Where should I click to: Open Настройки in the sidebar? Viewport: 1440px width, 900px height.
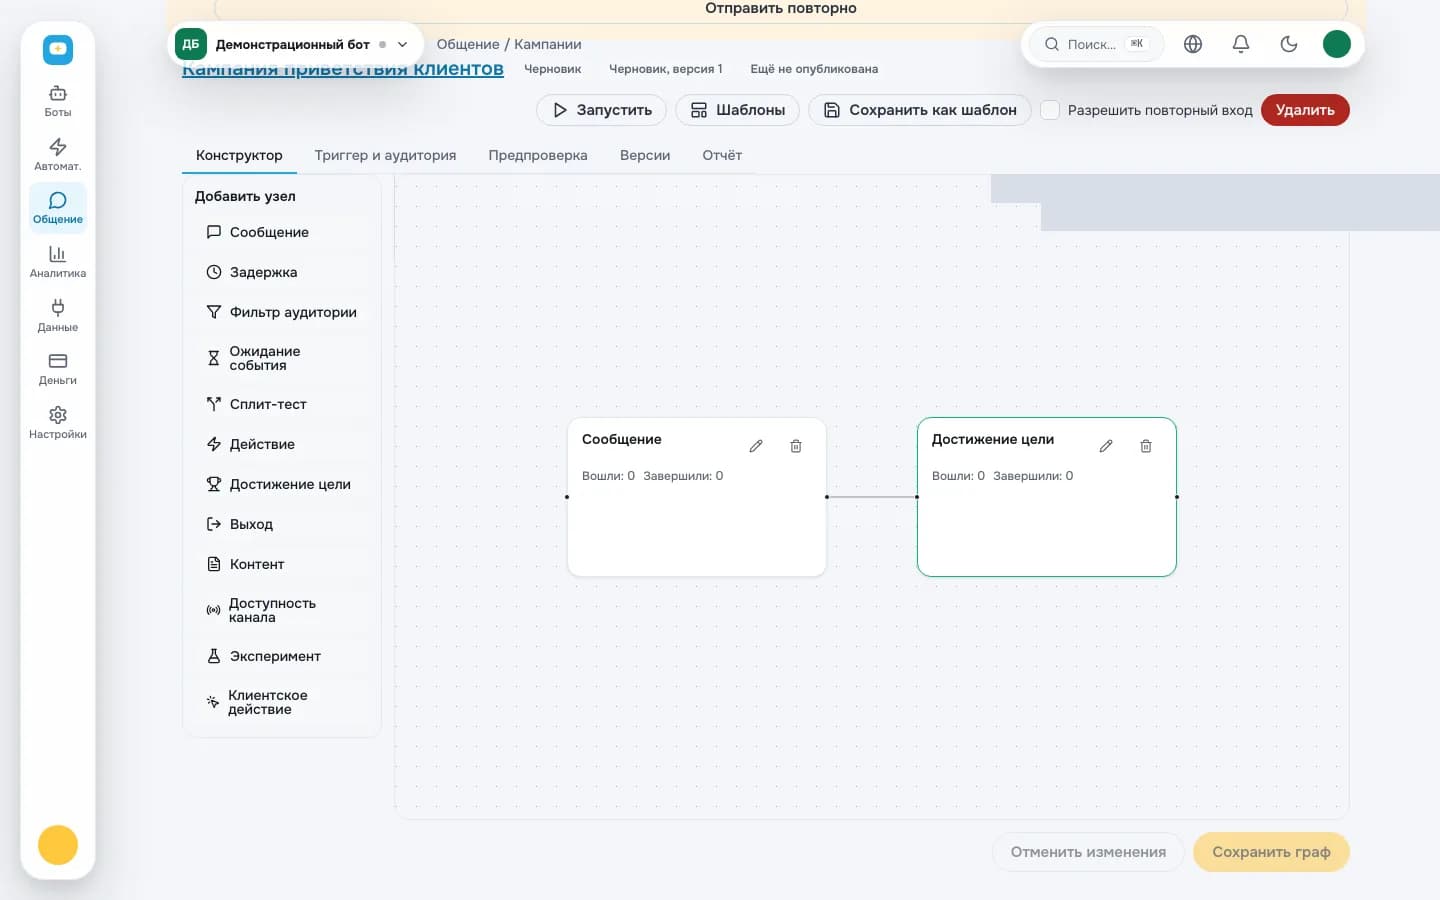(58, 423)
